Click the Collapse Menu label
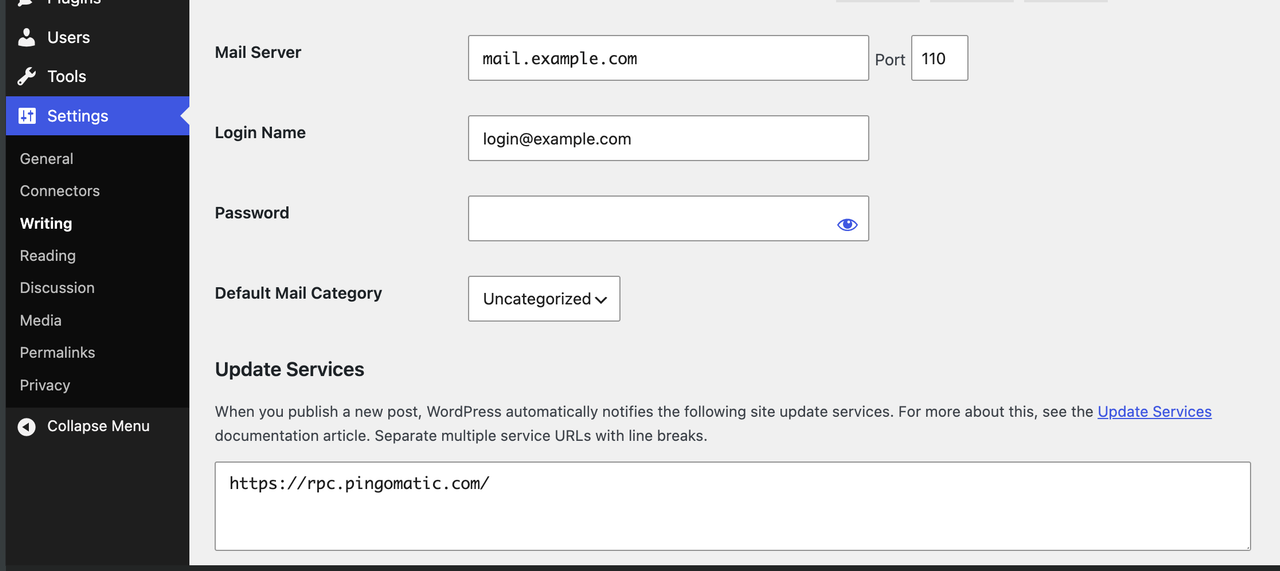The image size is (1280, 571). [98, 426]
